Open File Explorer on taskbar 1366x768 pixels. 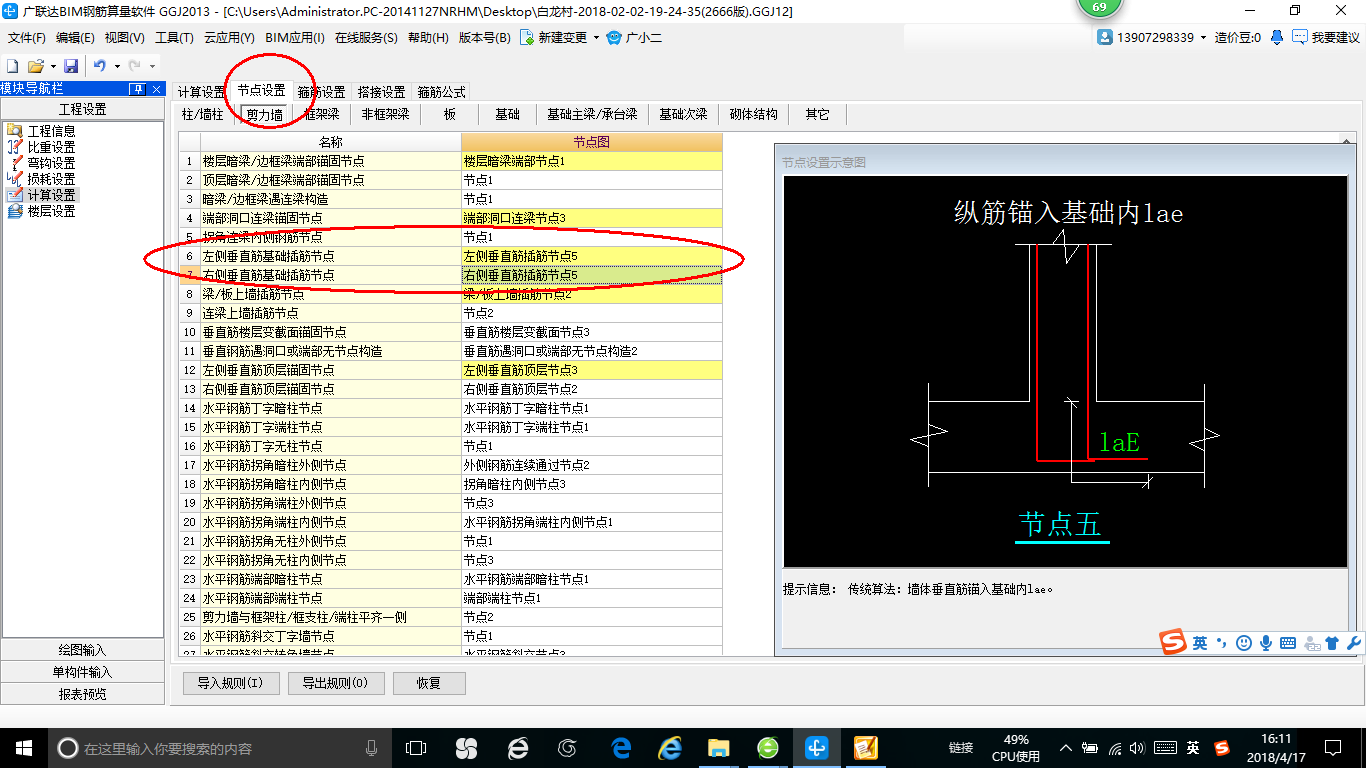[x=718, y=747]
